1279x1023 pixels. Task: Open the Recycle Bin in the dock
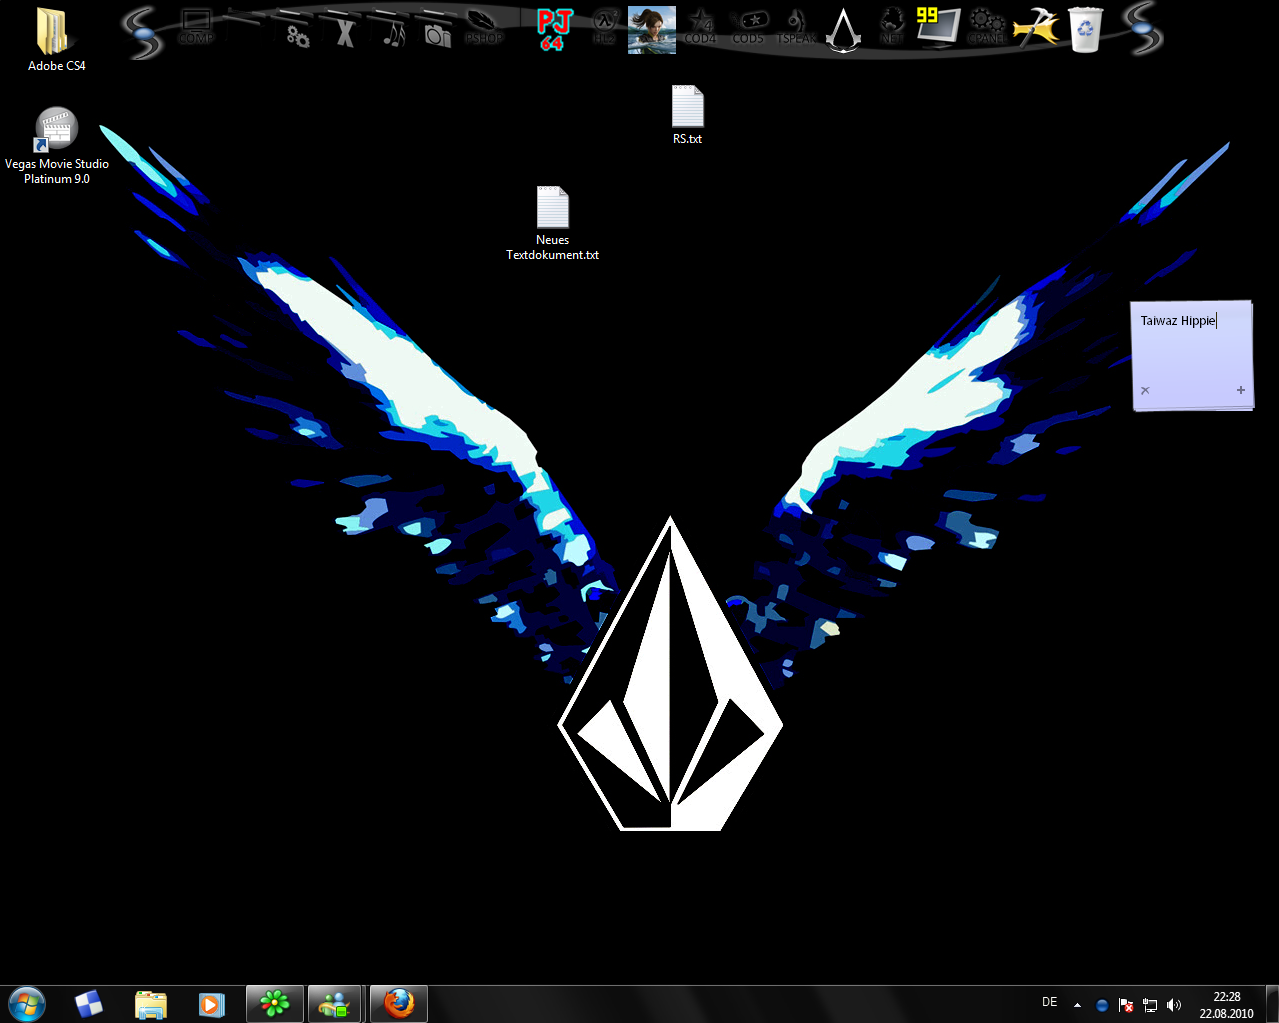pos(1085,30)
